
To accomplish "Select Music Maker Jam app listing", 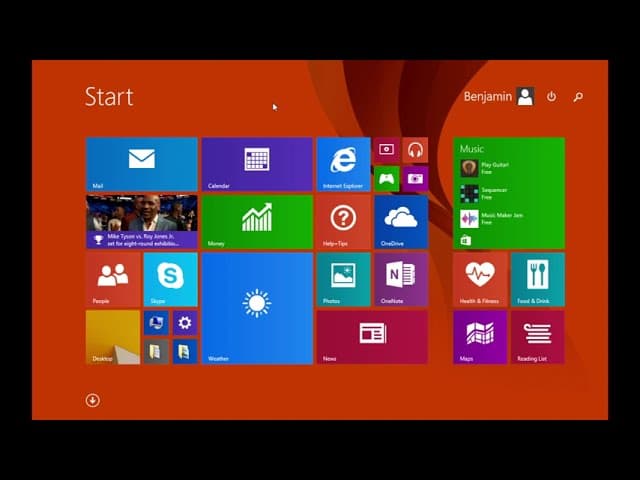I will click(x=492, y=219).
